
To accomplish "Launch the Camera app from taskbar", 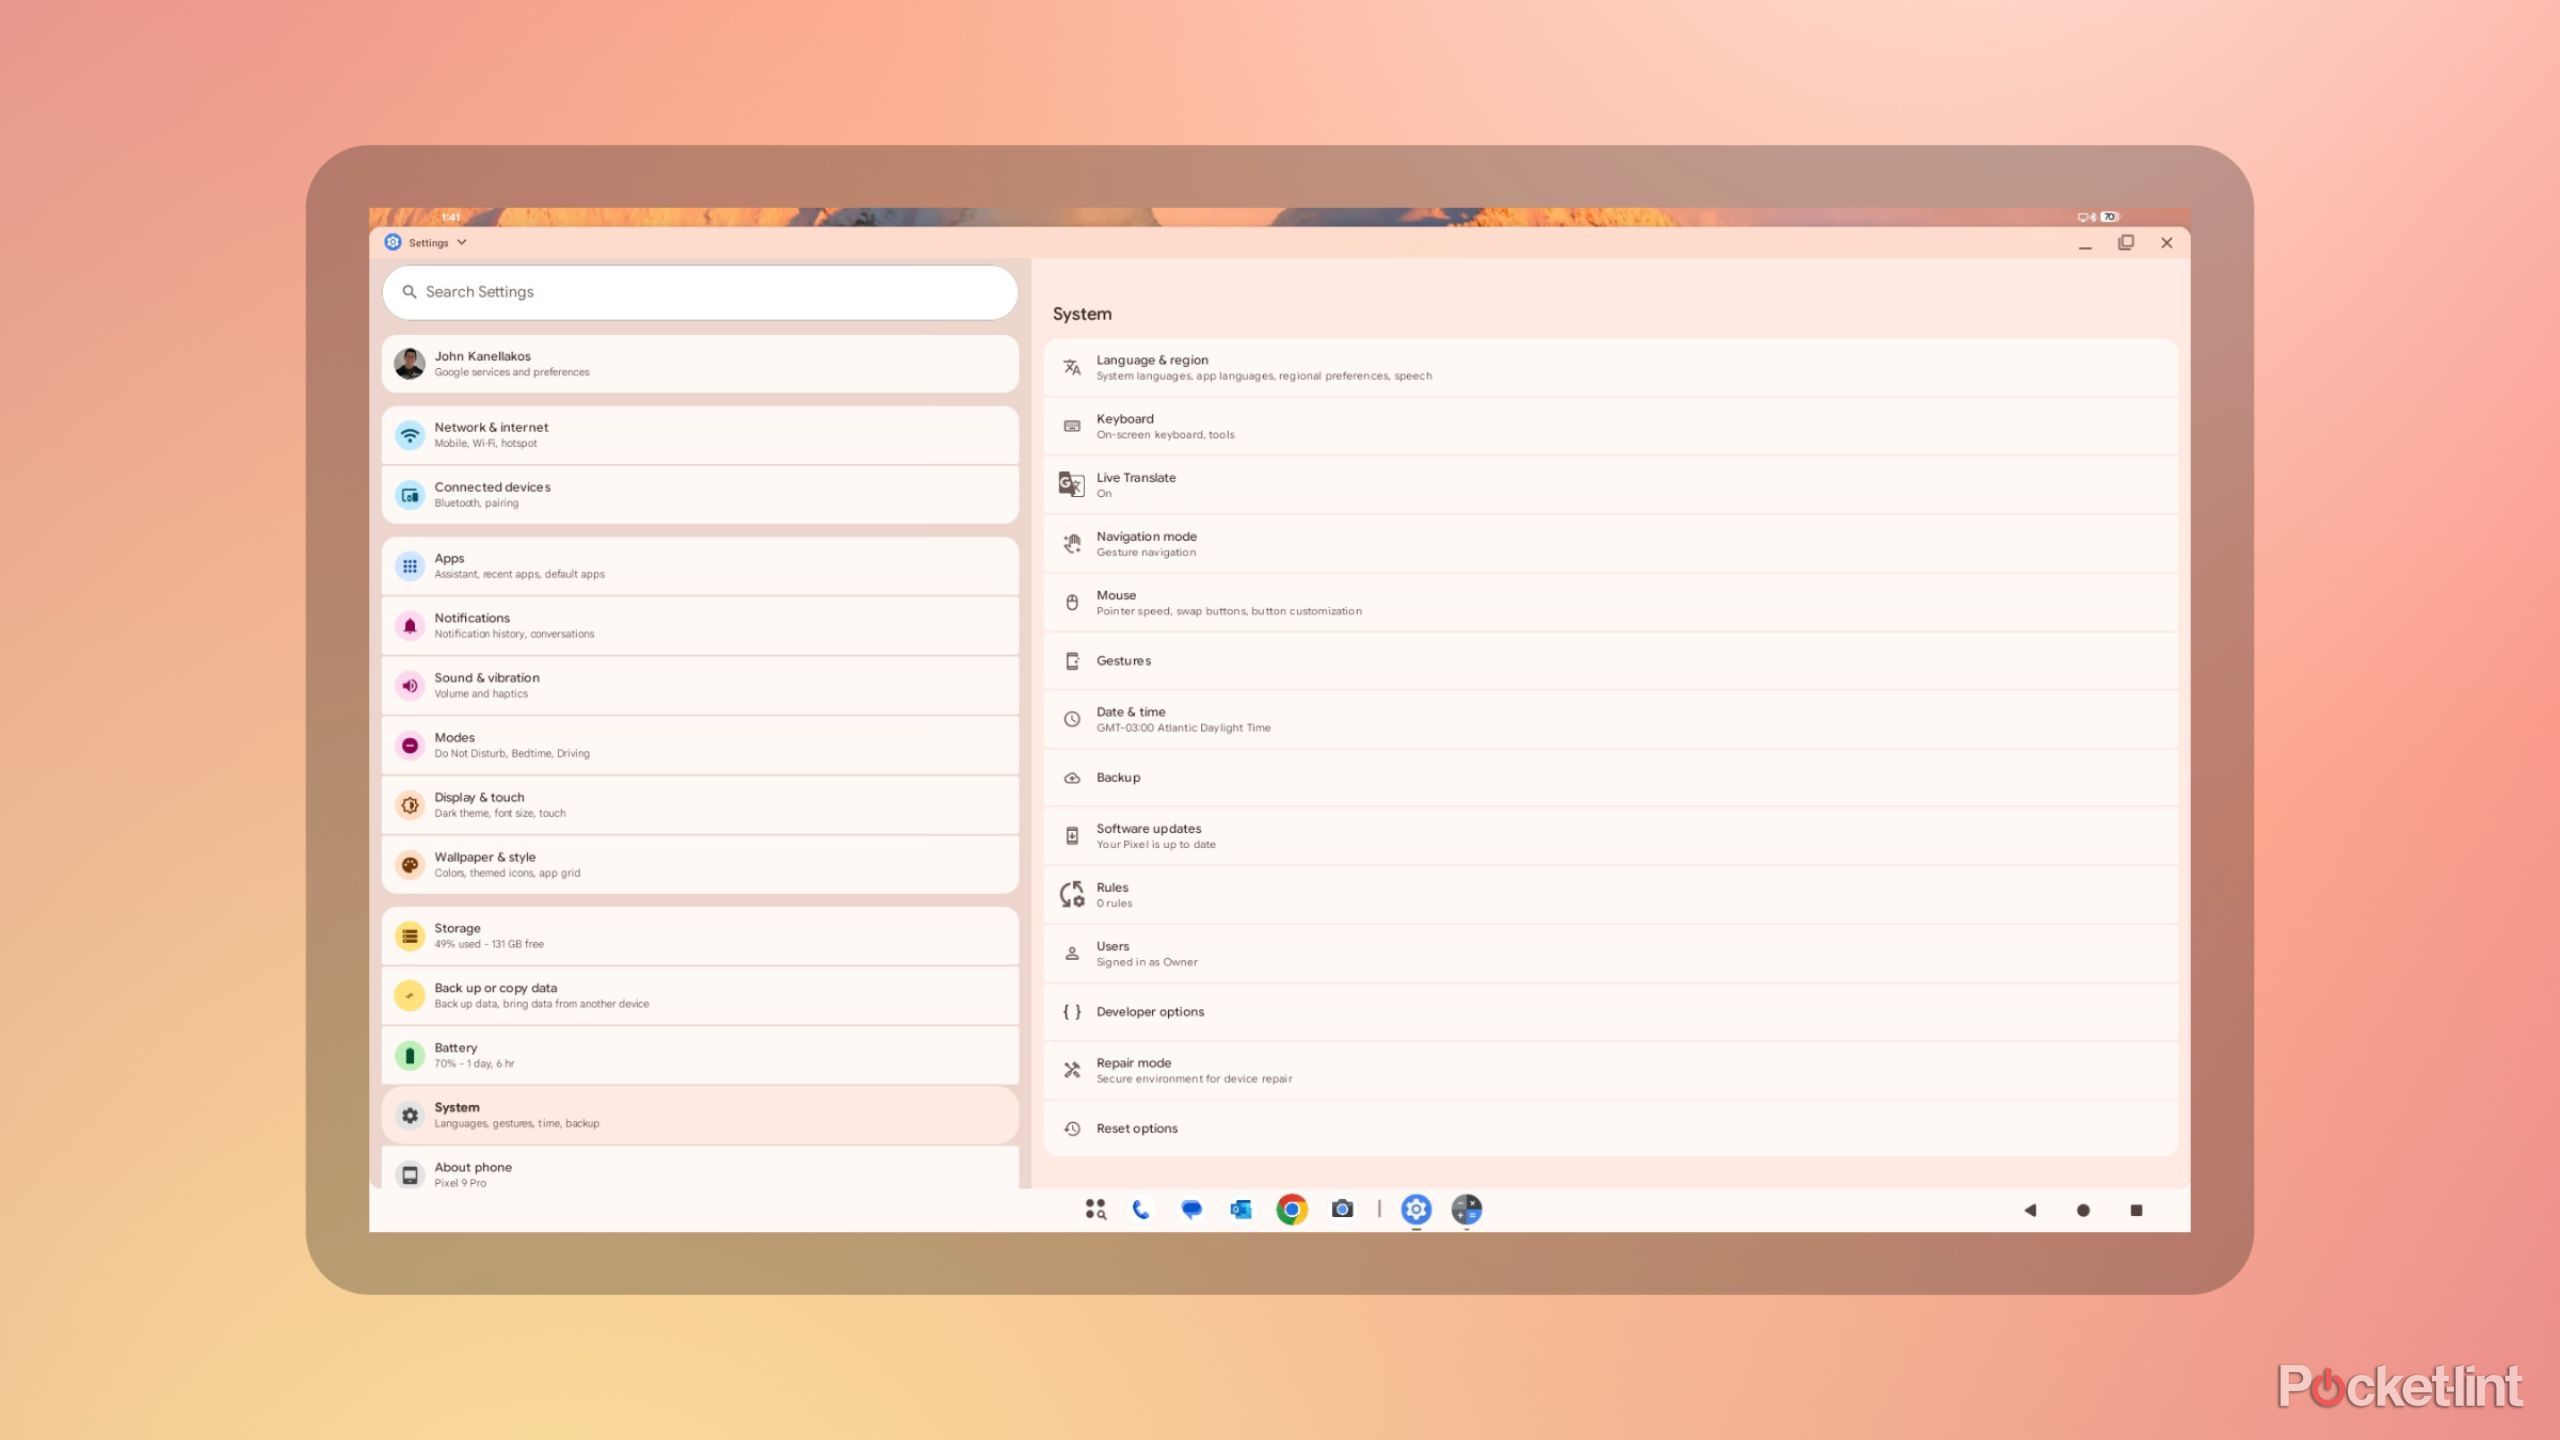I will coord(1342,1210).
